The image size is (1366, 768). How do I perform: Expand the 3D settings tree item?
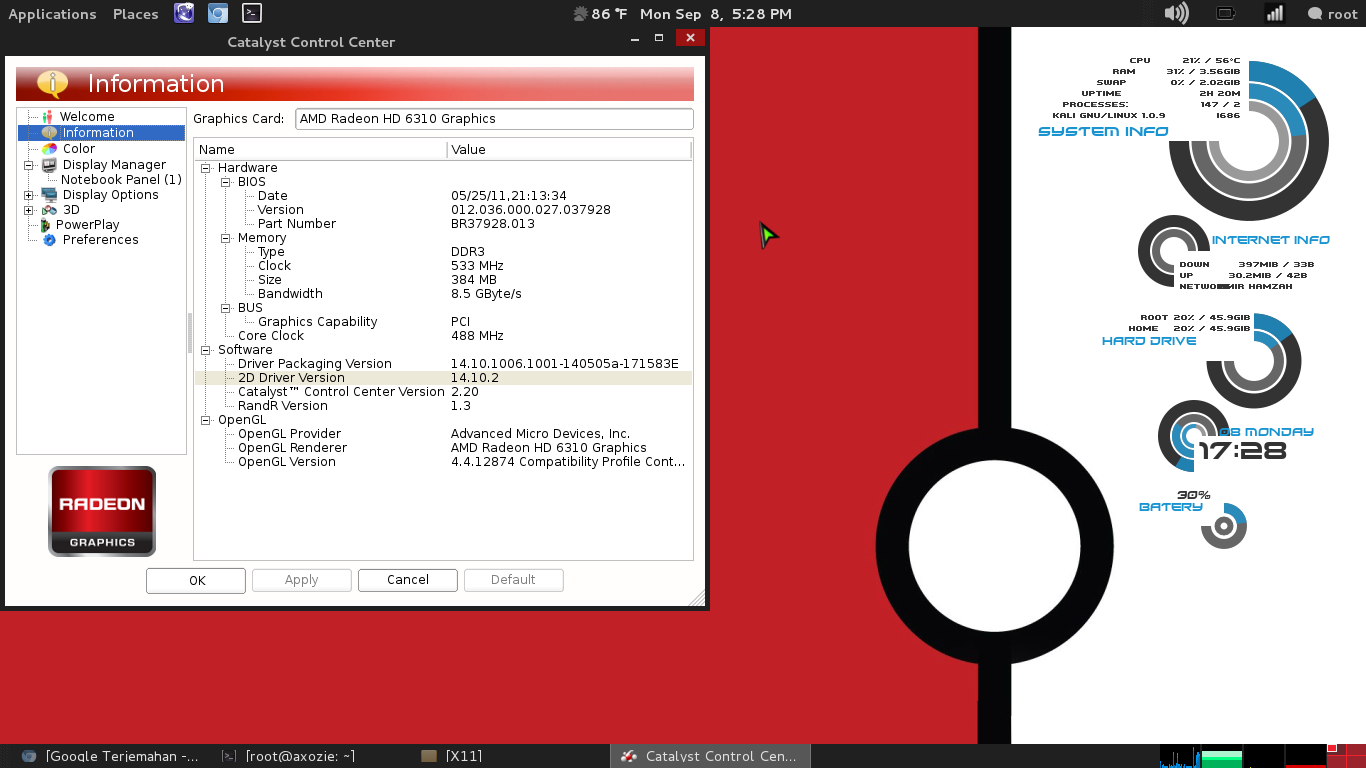(x=29, y=210)
